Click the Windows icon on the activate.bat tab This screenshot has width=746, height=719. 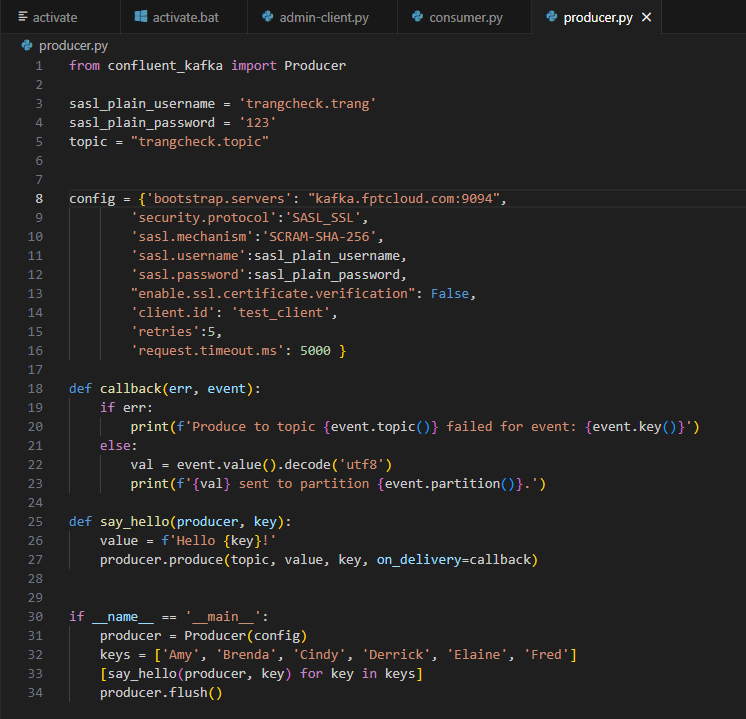click(142, 18)
